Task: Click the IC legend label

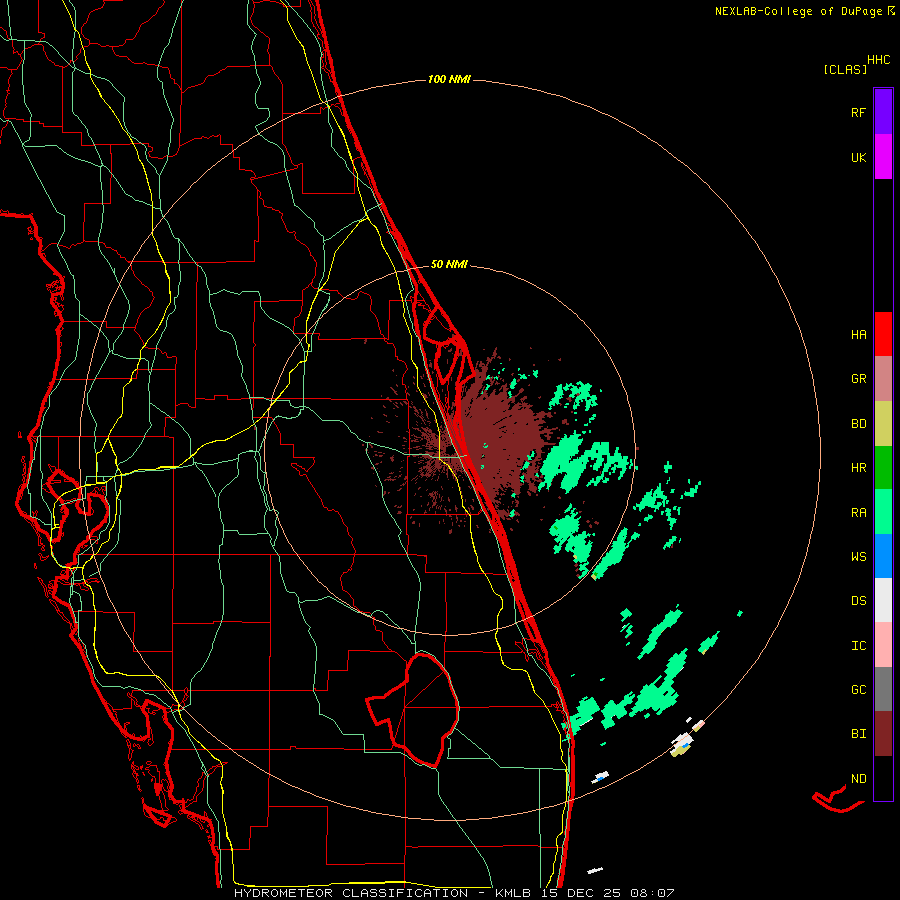Action: (858, 645)
